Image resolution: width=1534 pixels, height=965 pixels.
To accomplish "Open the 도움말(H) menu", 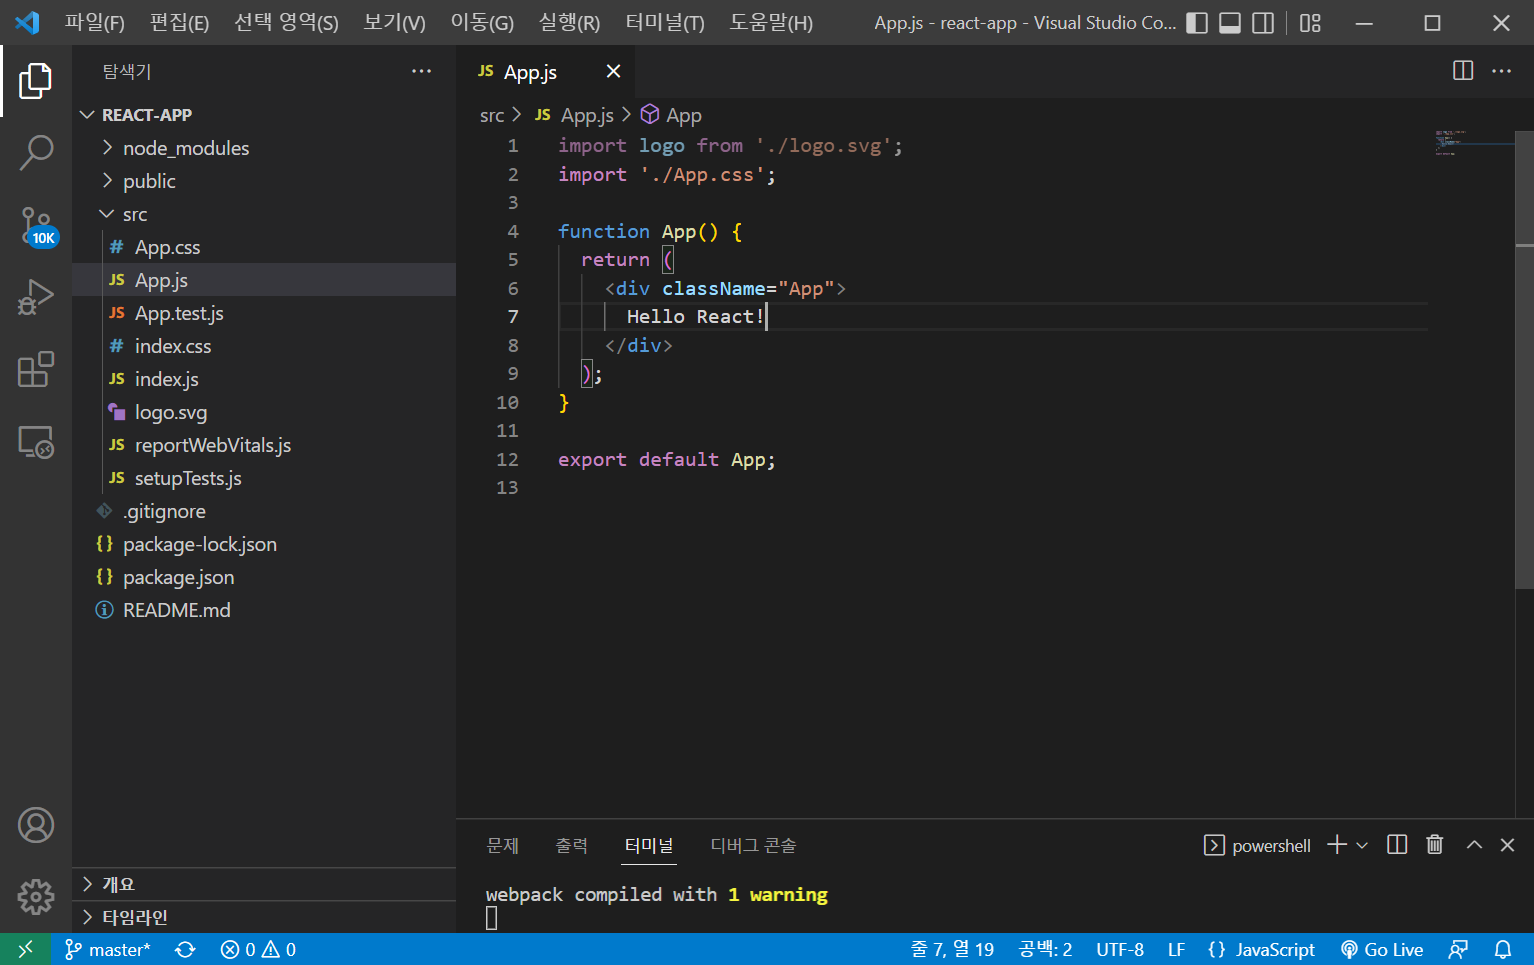I will pos(771,22).
